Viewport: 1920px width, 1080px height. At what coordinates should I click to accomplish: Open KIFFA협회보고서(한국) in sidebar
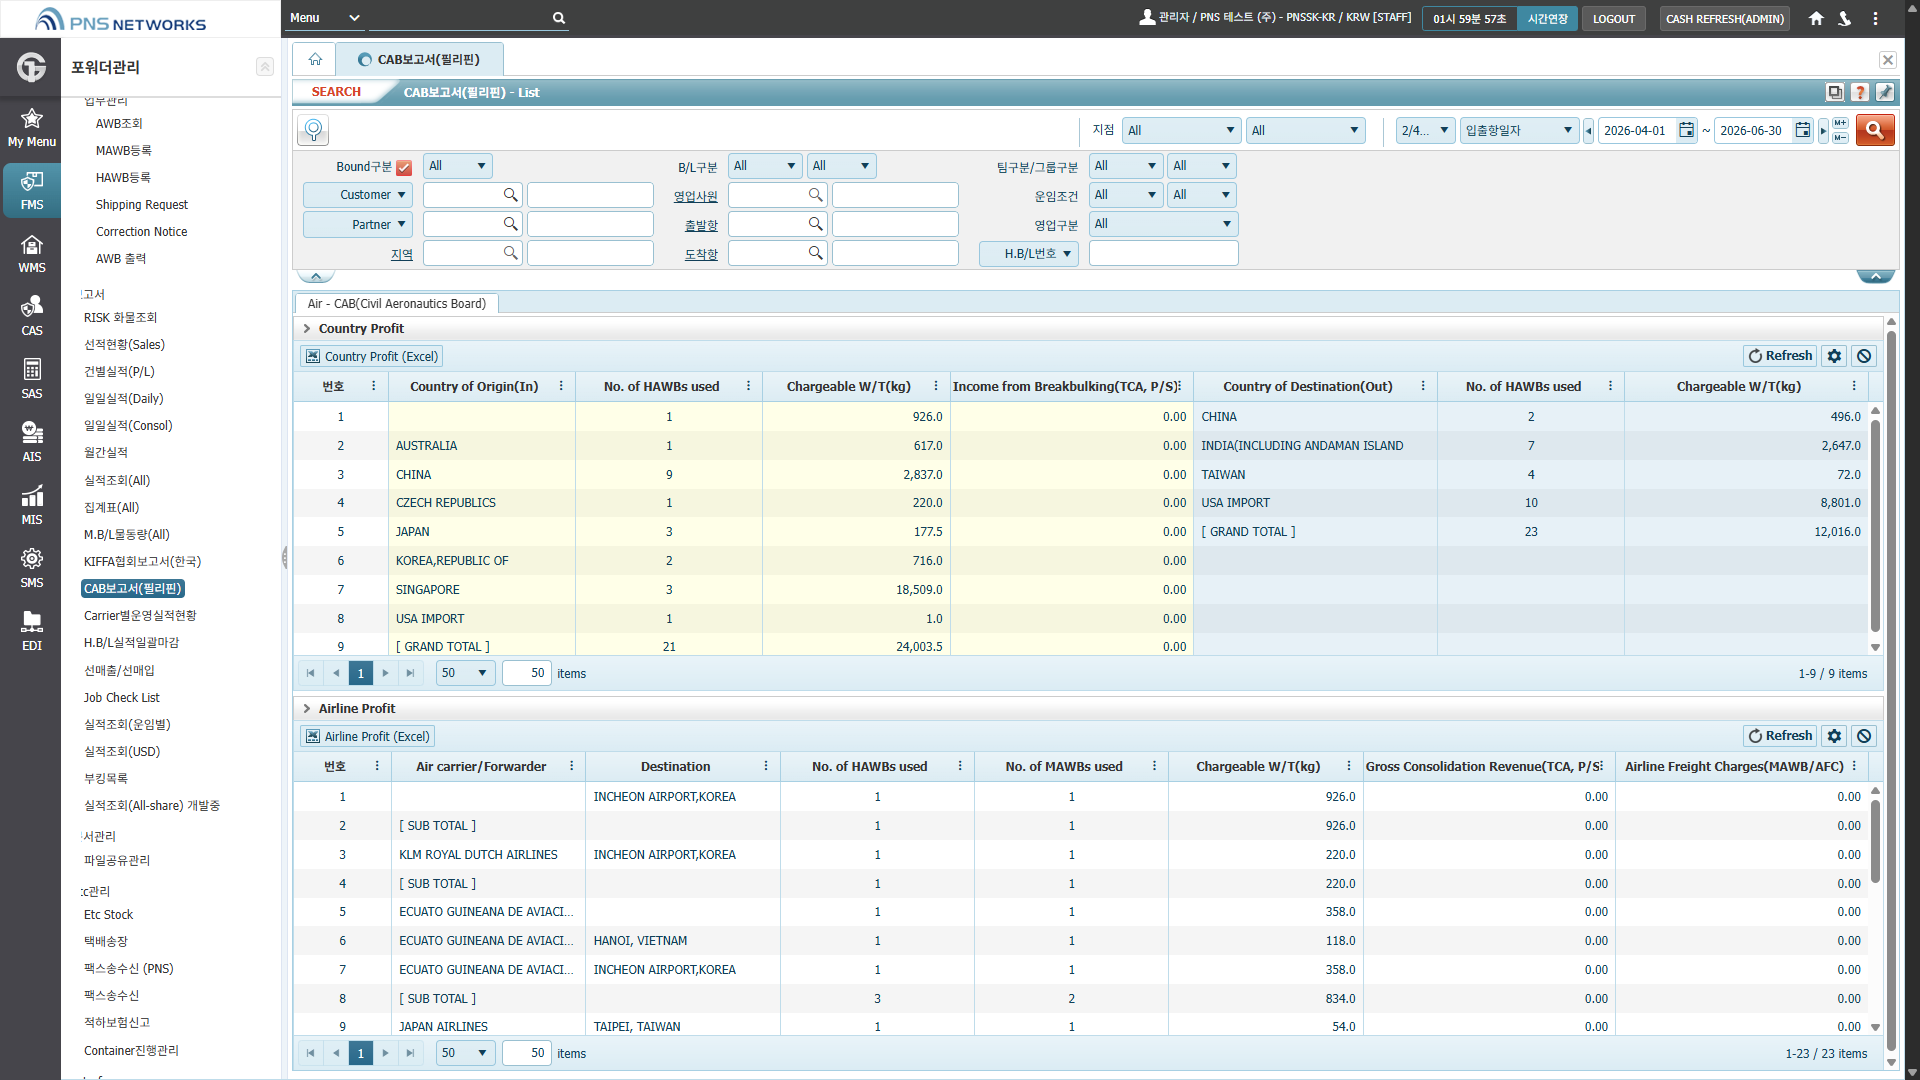point(142,562)
